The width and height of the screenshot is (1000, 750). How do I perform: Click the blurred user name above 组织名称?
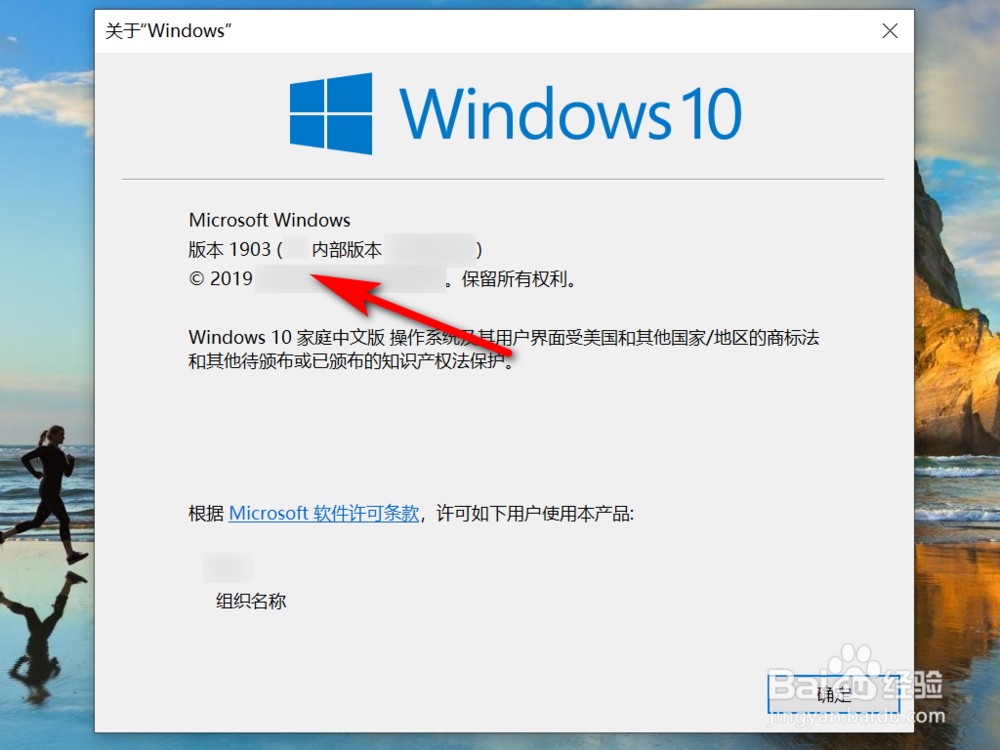point(228,568)
